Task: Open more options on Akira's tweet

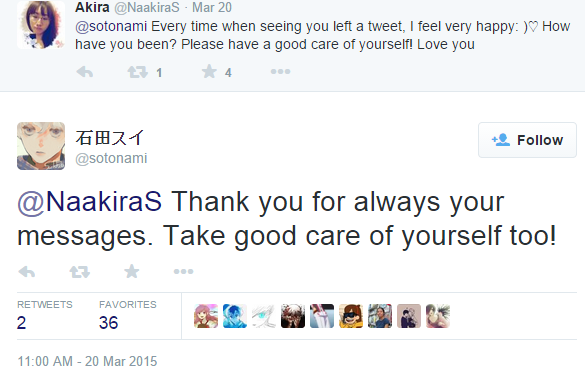Action: point(281,72)
